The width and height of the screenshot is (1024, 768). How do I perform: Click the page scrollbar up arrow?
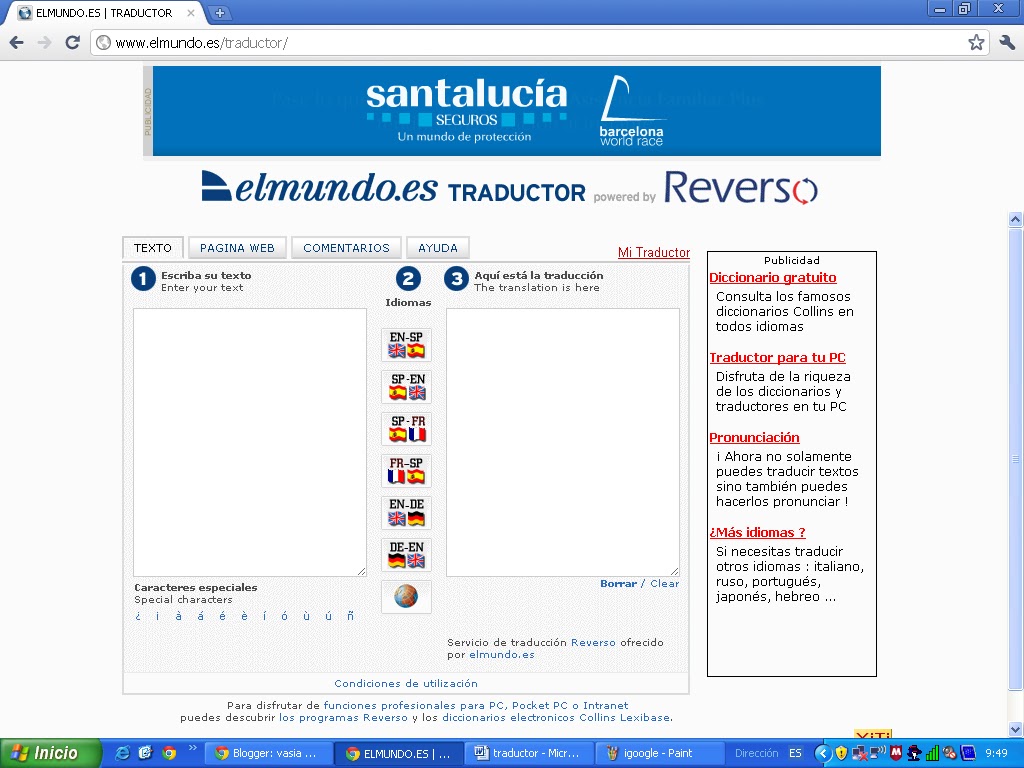click(x=1016, y=219)
